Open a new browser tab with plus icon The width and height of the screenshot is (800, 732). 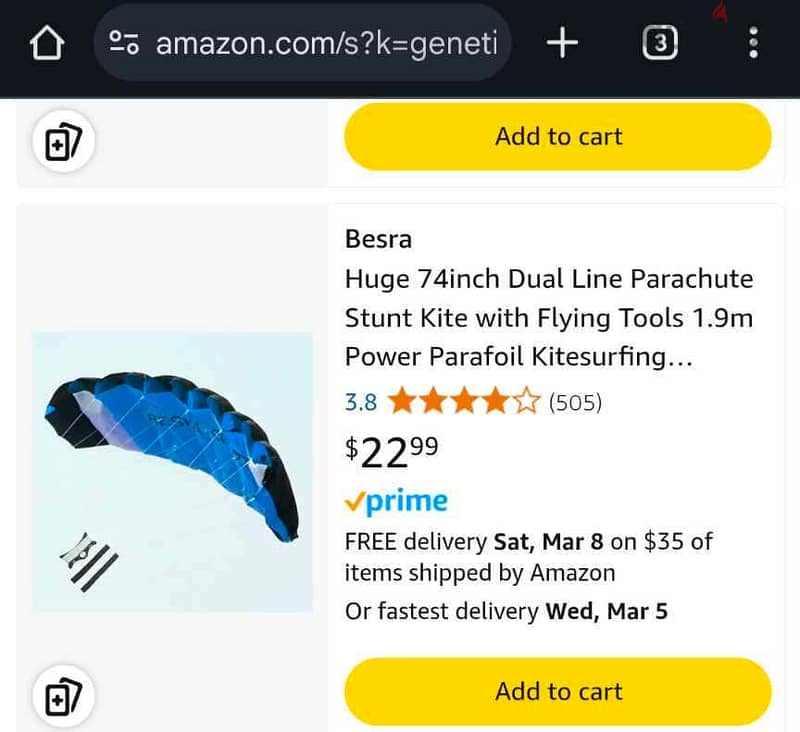(x=562, y=43)
